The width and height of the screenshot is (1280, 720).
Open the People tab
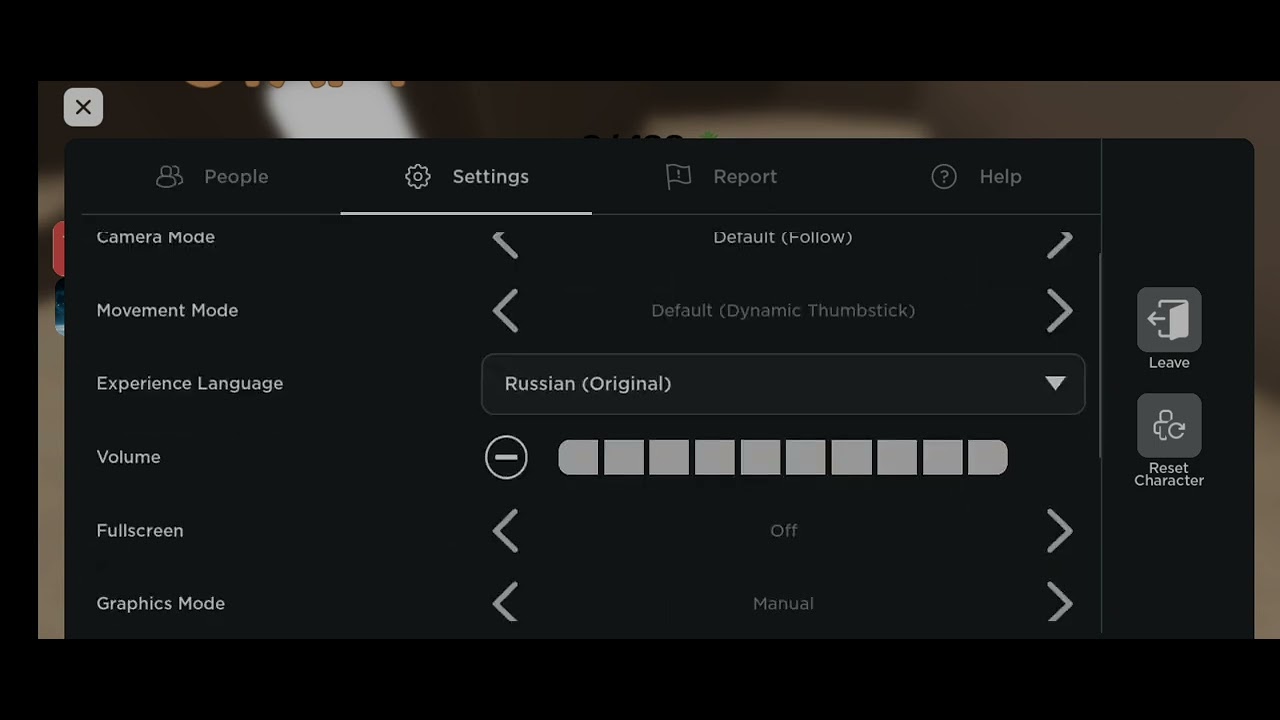[x=212, y=177]
